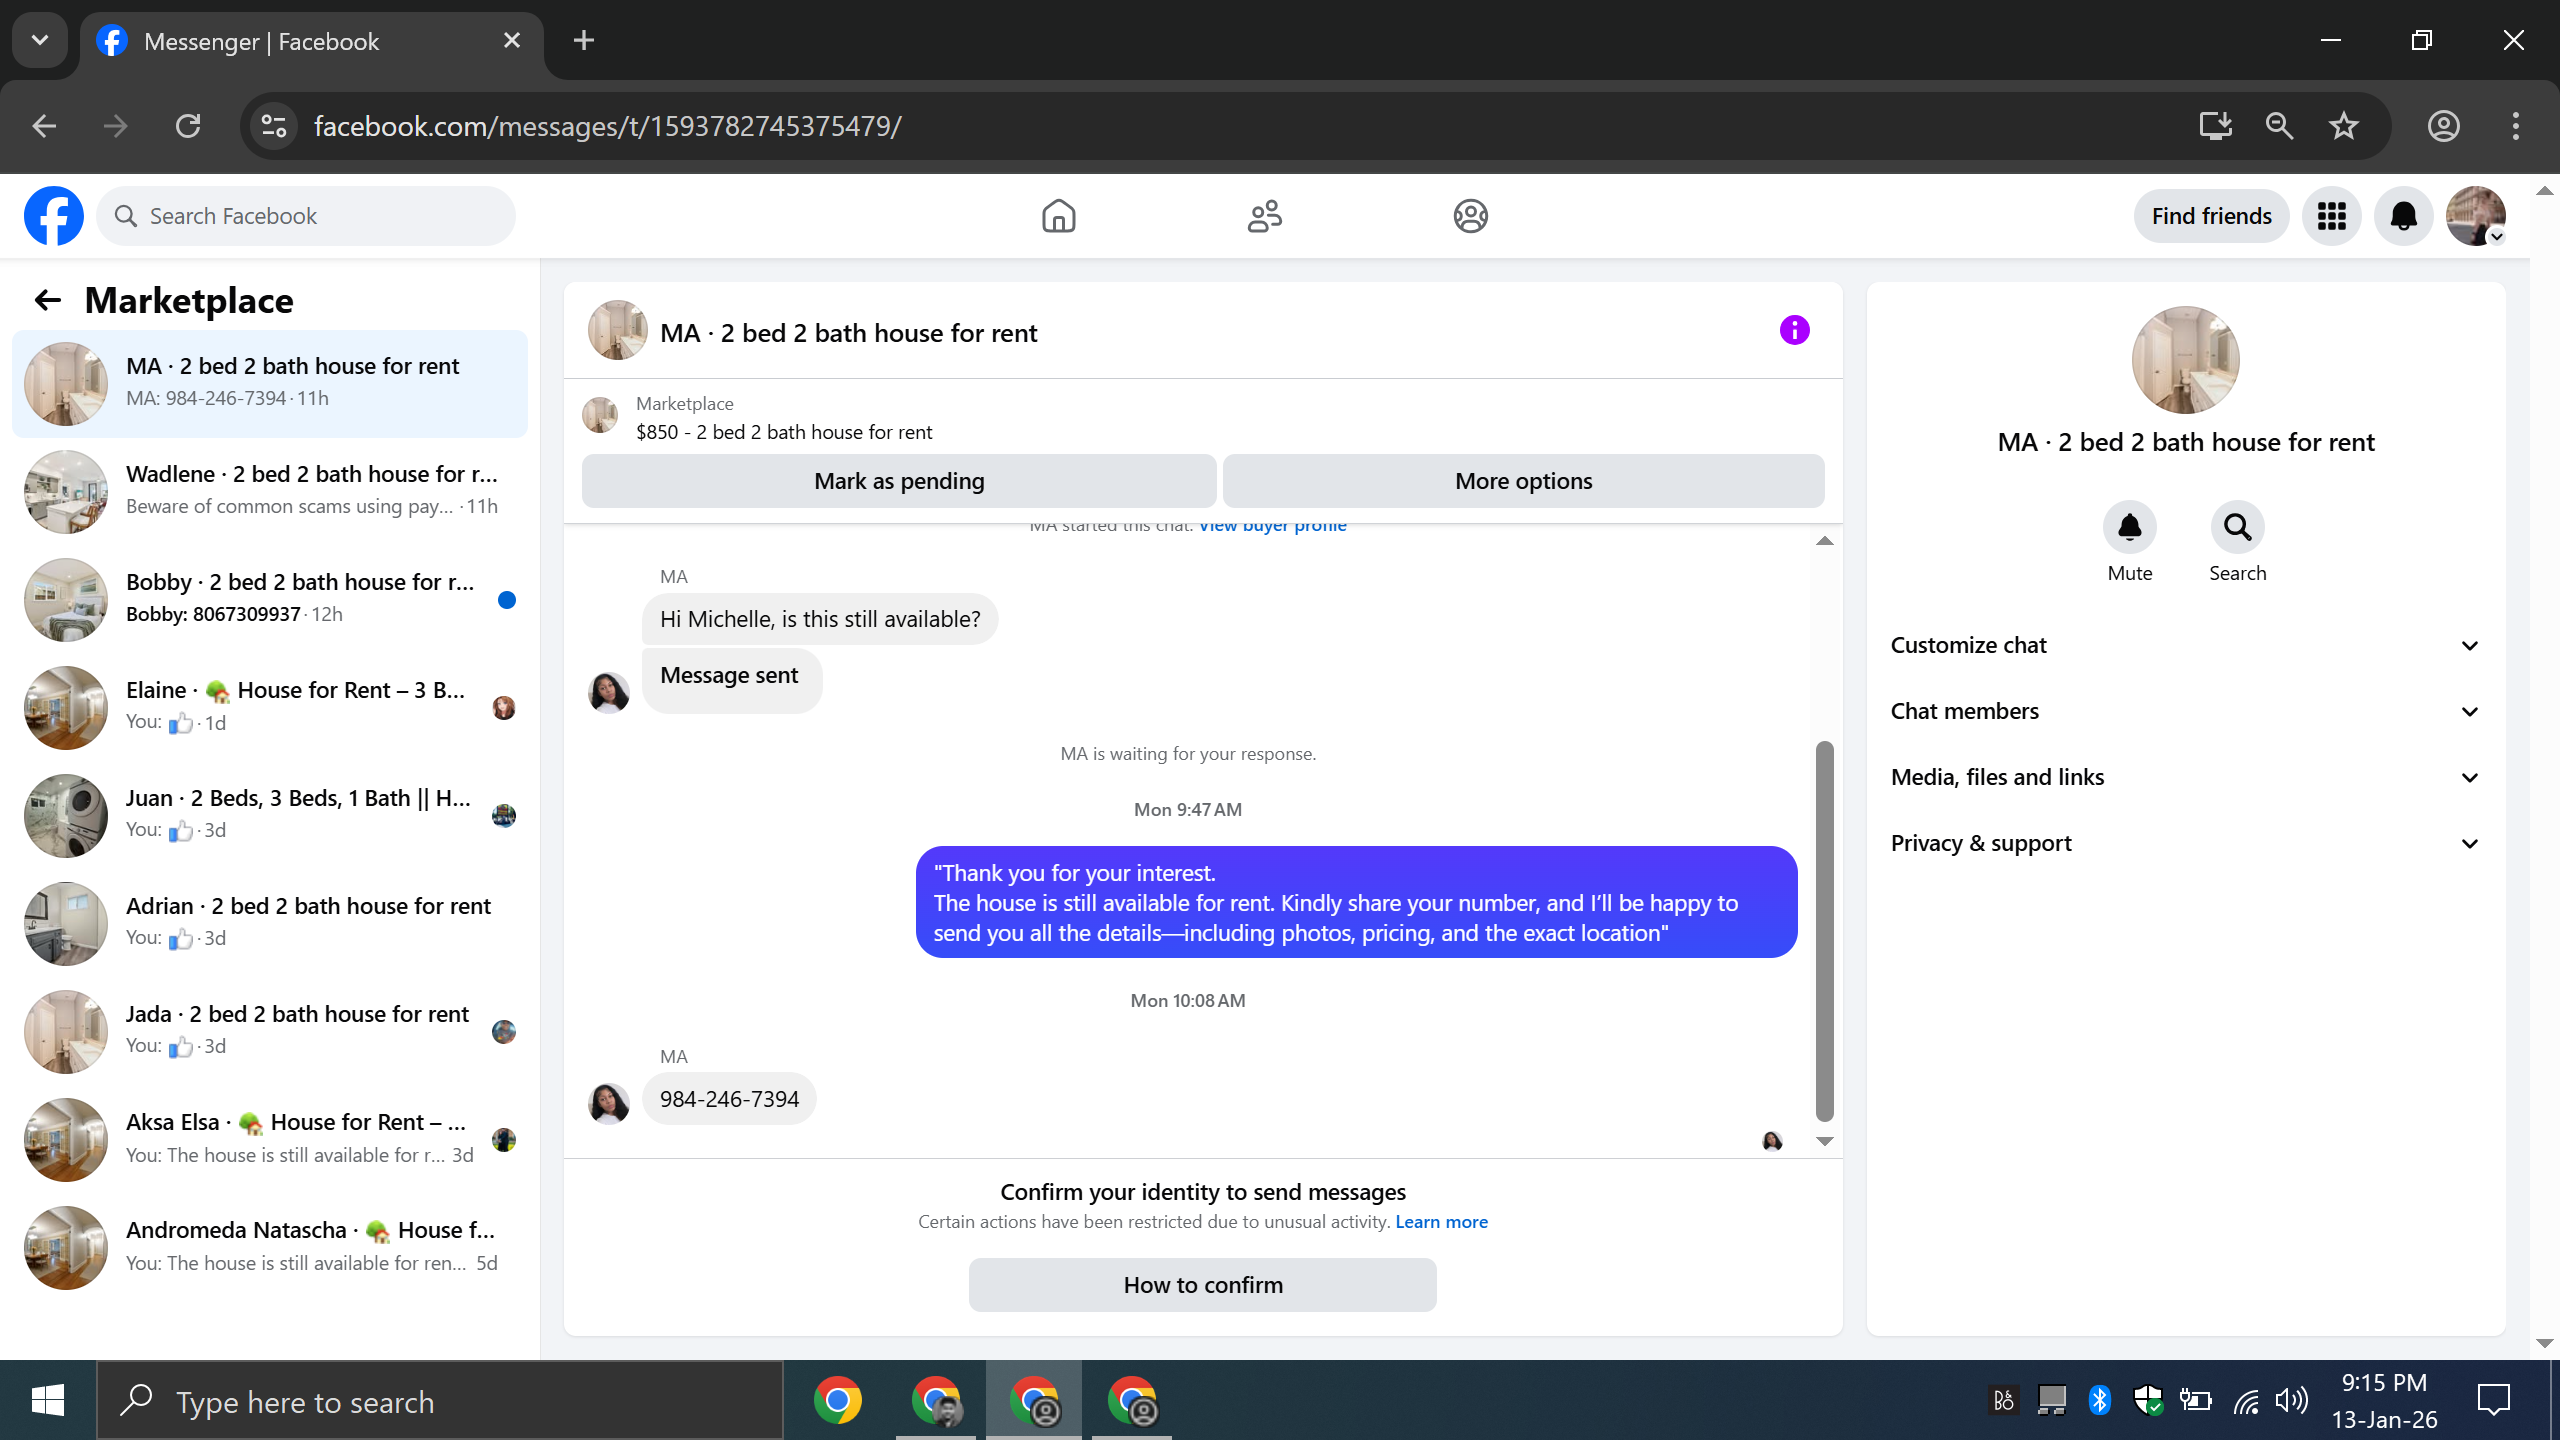This screenshot has height=1440, width=2560.
Task: Open the Friends icon in top navigation
Action: pos(1264,216)
